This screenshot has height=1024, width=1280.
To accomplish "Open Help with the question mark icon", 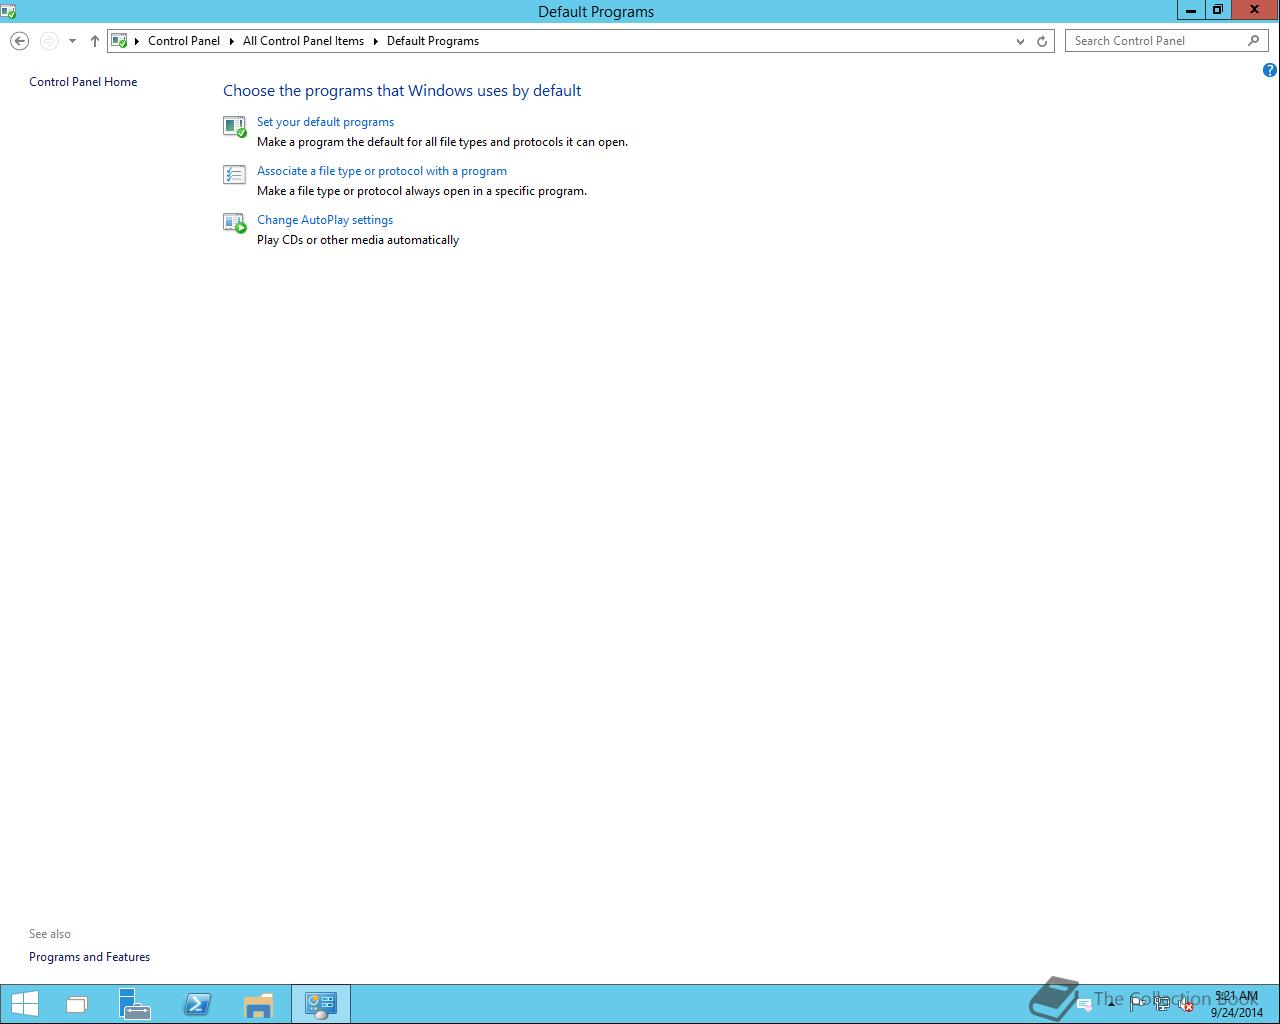I will (1270, 70).
